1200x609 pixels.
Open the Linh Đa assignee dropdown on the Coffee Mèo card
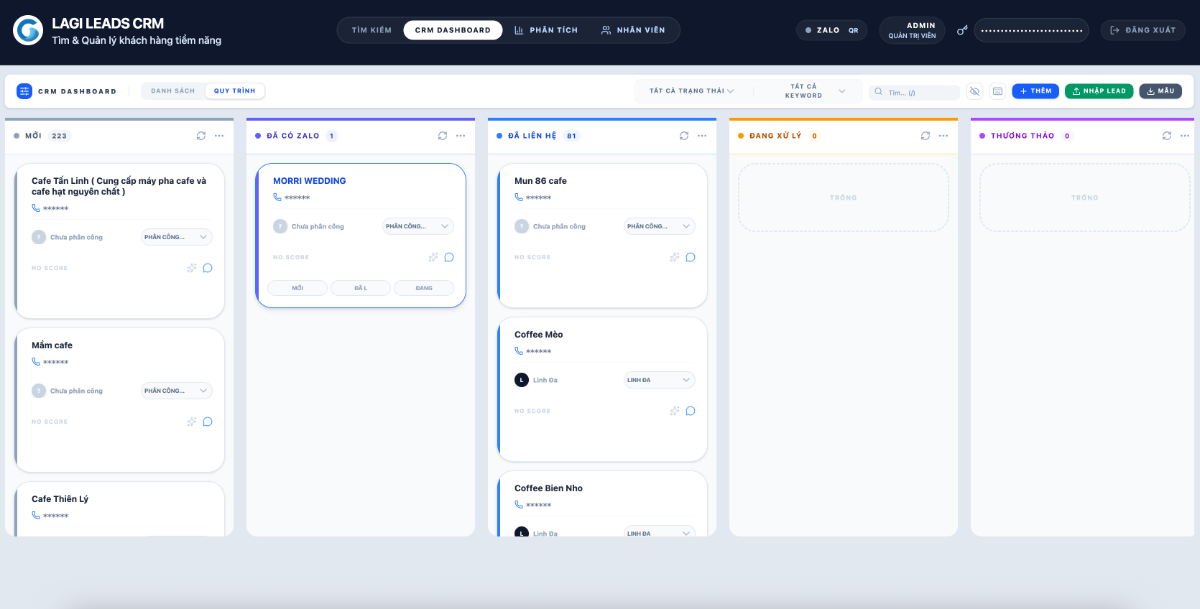[659, 380]
